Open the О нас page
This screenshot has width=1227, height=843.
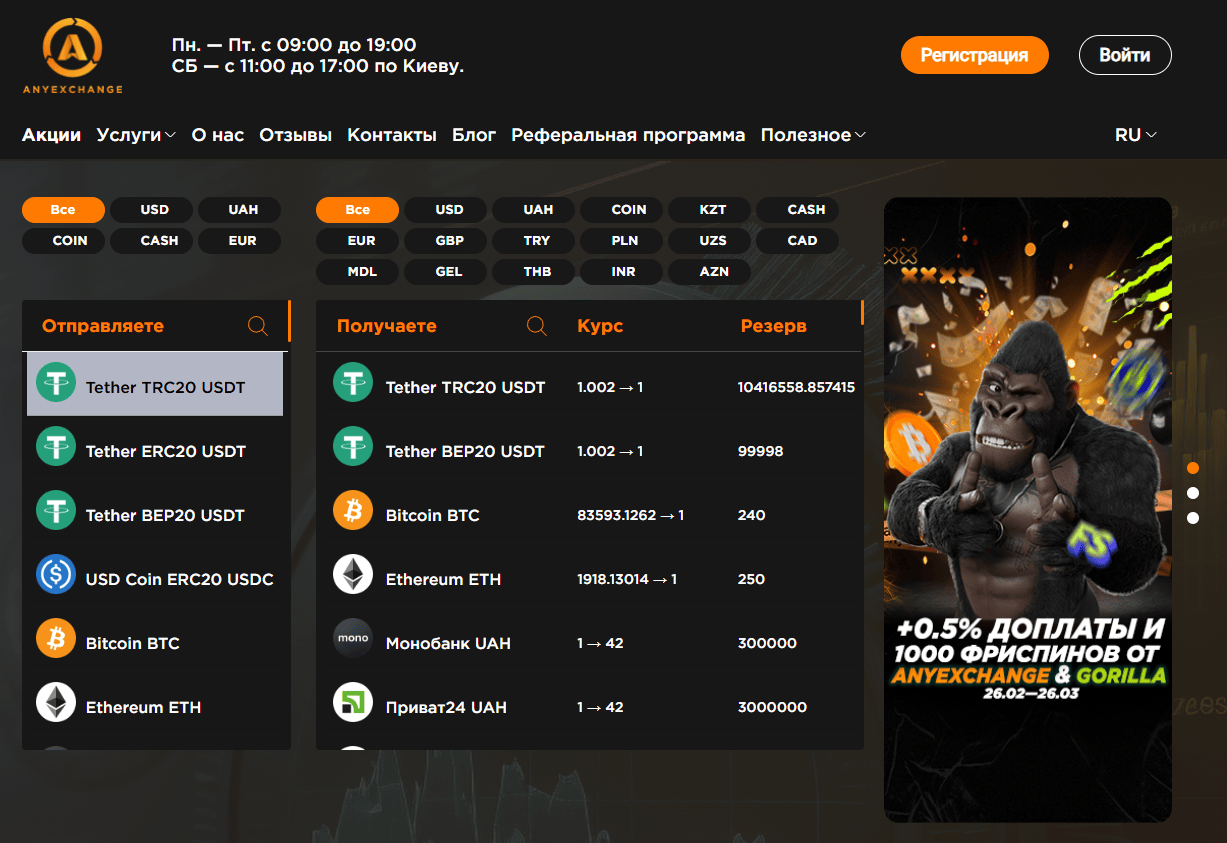218,135
